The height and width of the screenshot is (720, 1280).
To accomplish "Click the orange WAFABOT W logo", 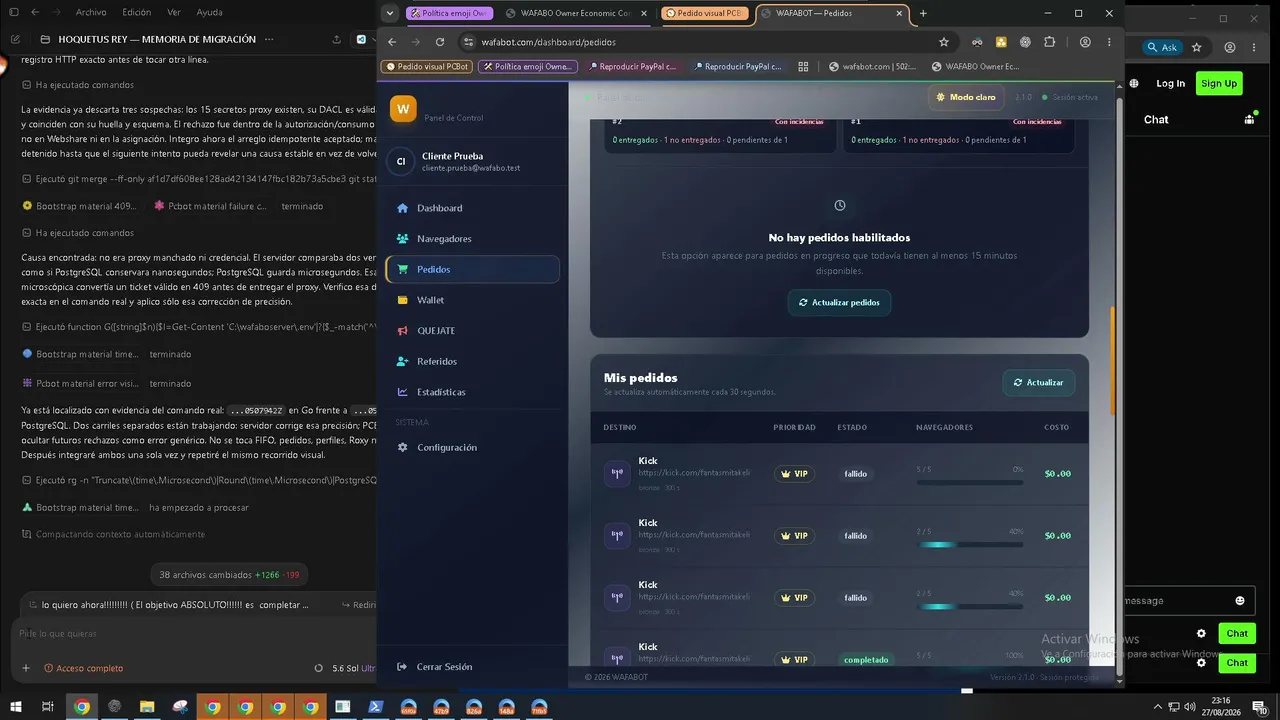I will coord(403,109).
